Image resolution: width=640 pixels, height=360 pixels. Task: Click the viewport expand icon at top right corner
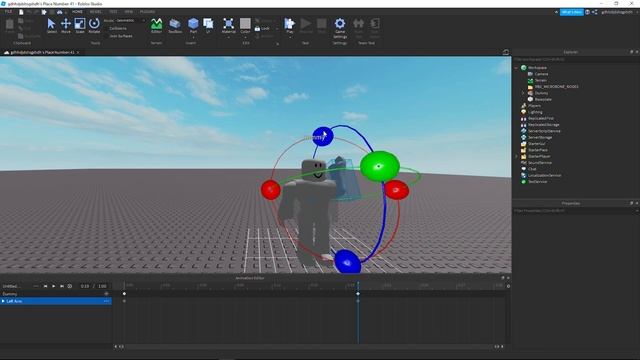coord(506,52)
